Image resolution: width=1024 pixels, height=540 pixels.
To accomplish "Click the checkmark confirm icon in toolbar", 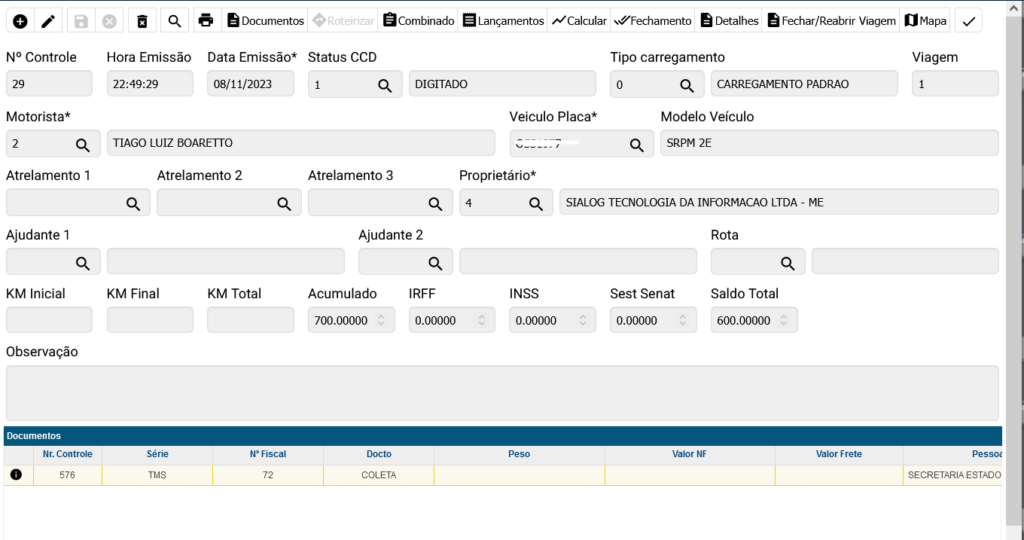I will click(968, 21).
